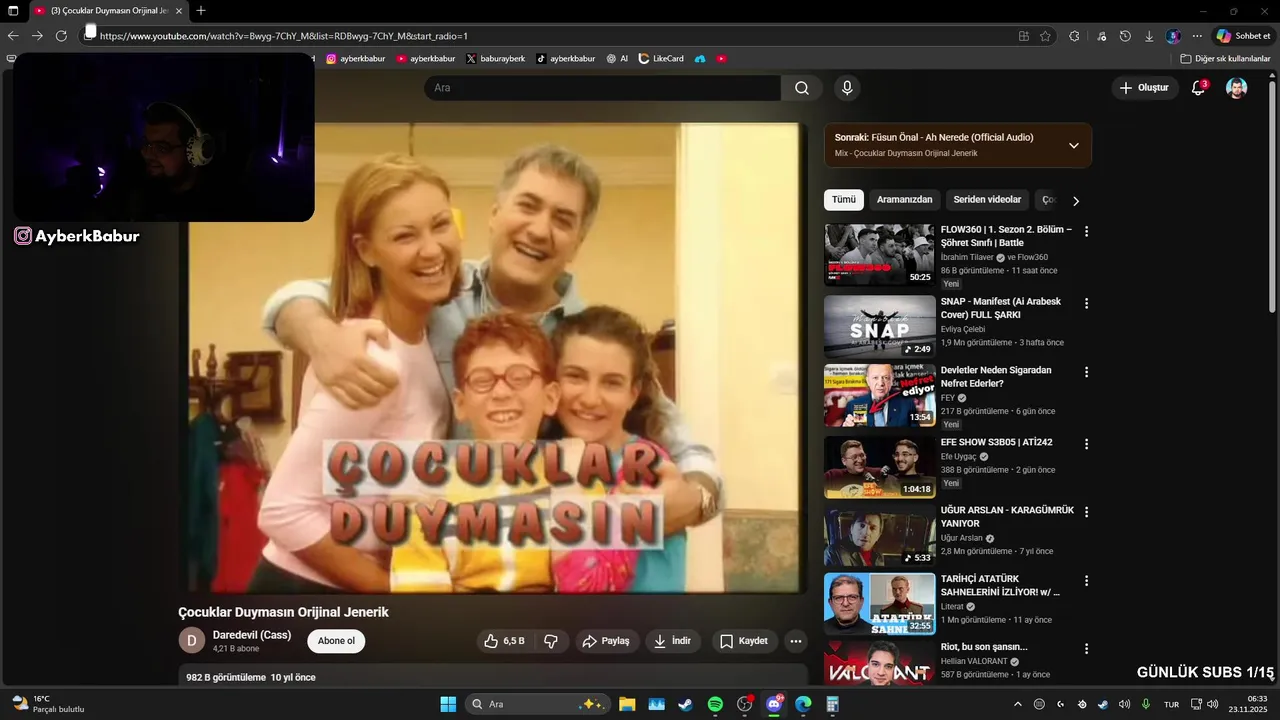Viewport: 1280px width, 720px height.
Task: Open options for TARİHÇİ ATATÜRK video
Action: pos(1086,580)
